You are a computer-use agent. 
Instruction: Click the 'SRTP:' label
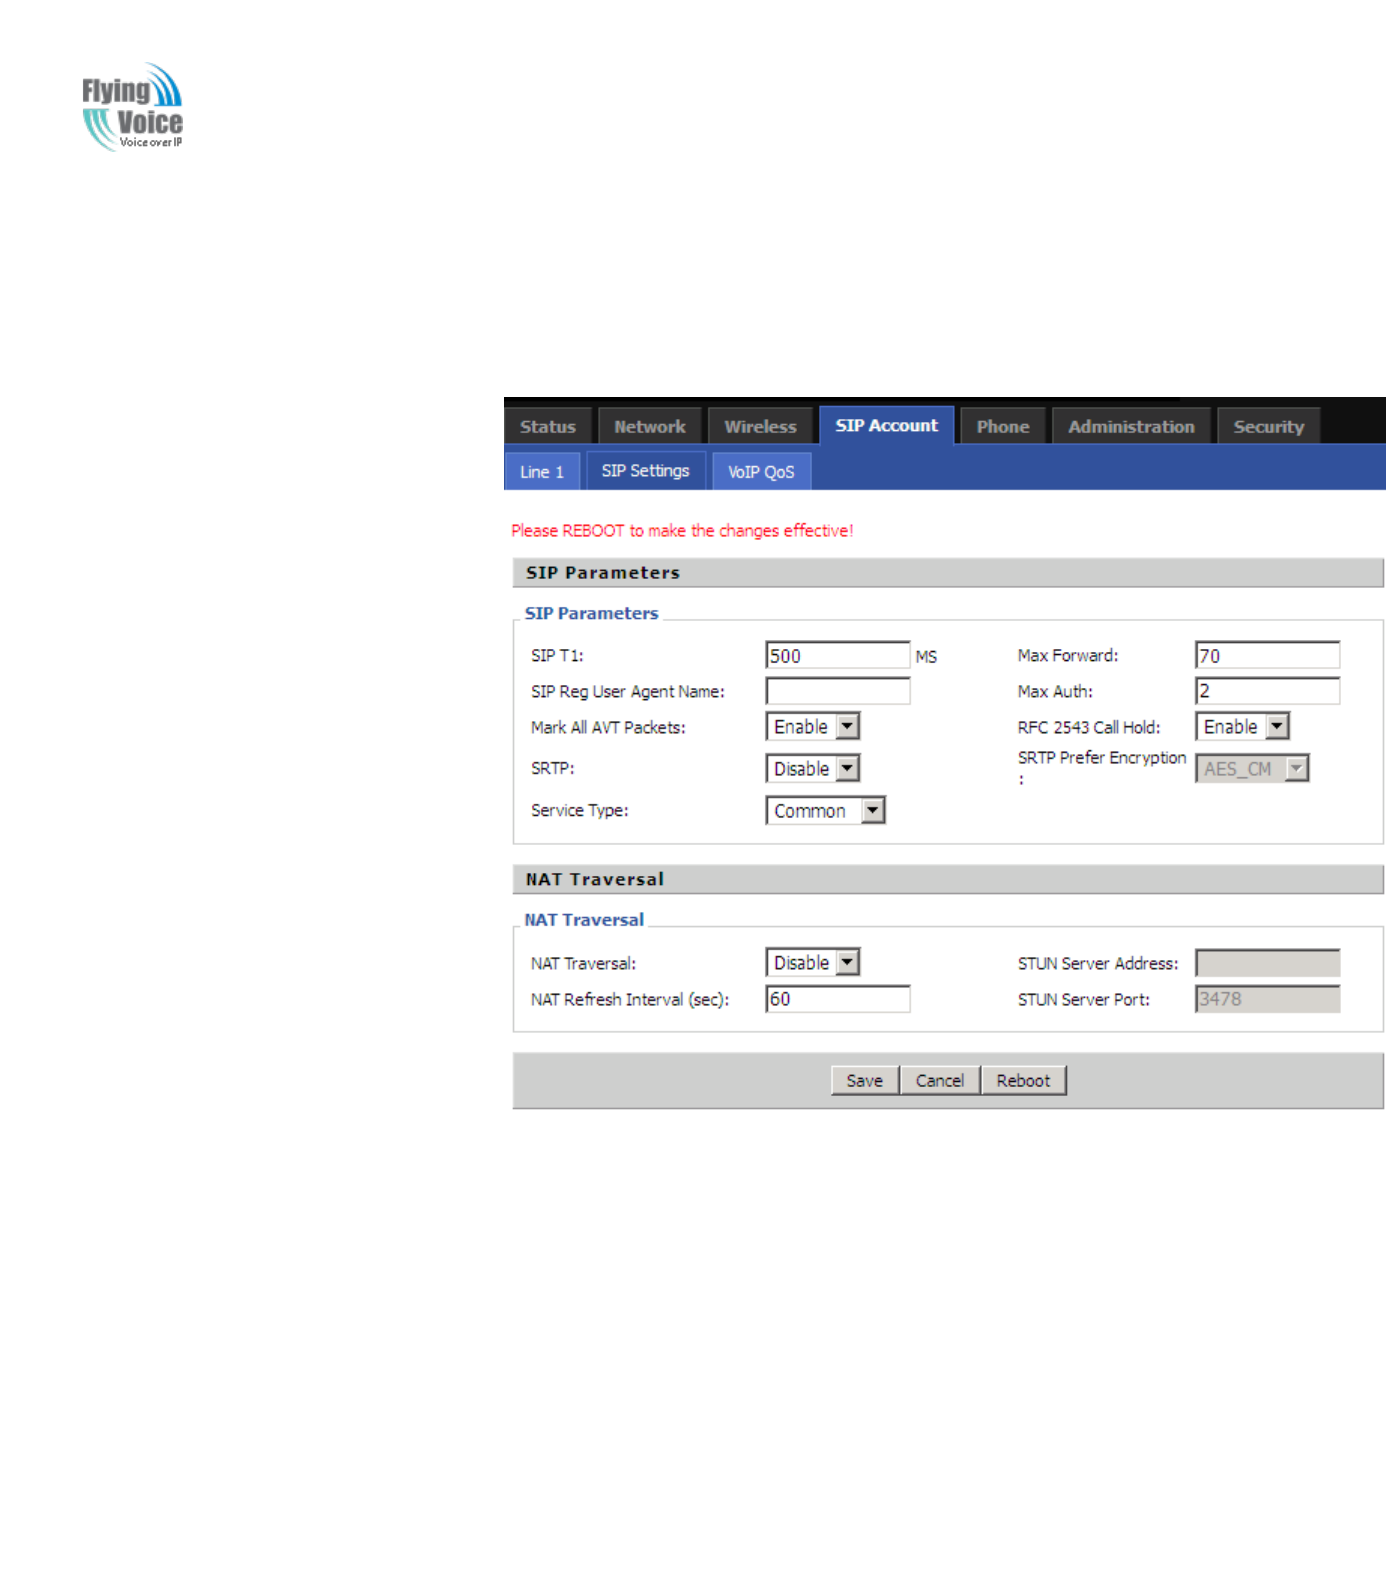[x=553, y=768]
